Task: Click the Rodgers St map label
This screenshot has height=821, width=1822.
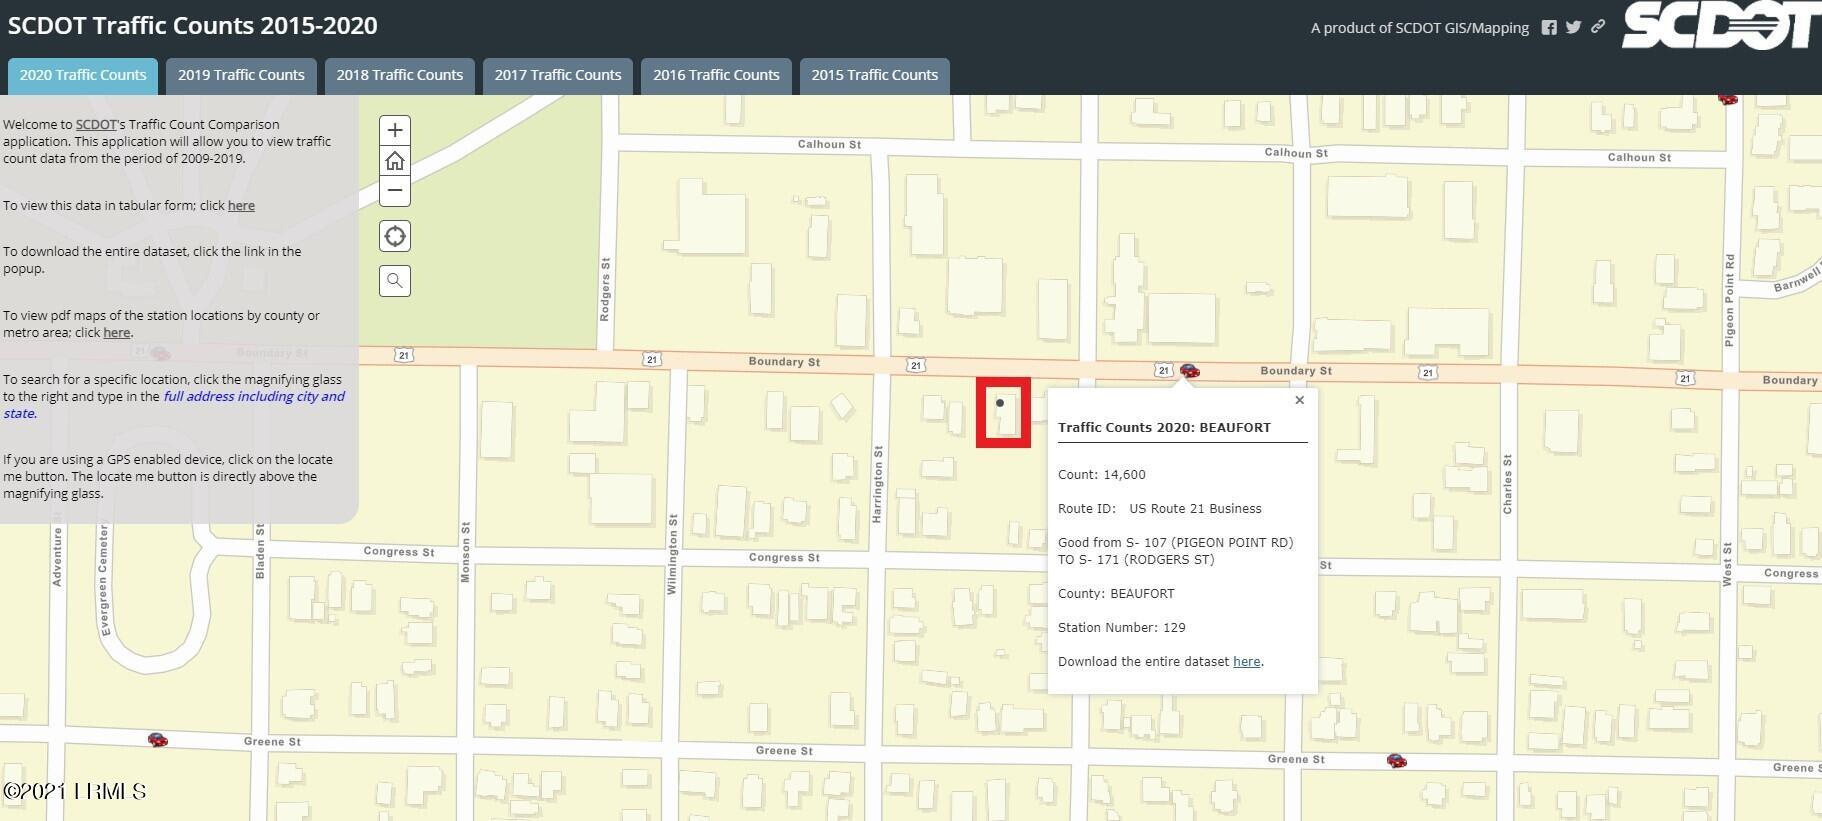Action: tap(605, 289)
